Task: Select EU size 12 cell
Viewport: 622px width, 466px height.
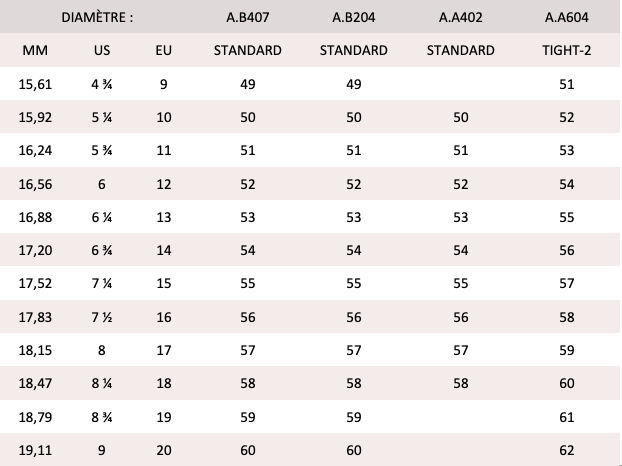Action: pos(164,184)
